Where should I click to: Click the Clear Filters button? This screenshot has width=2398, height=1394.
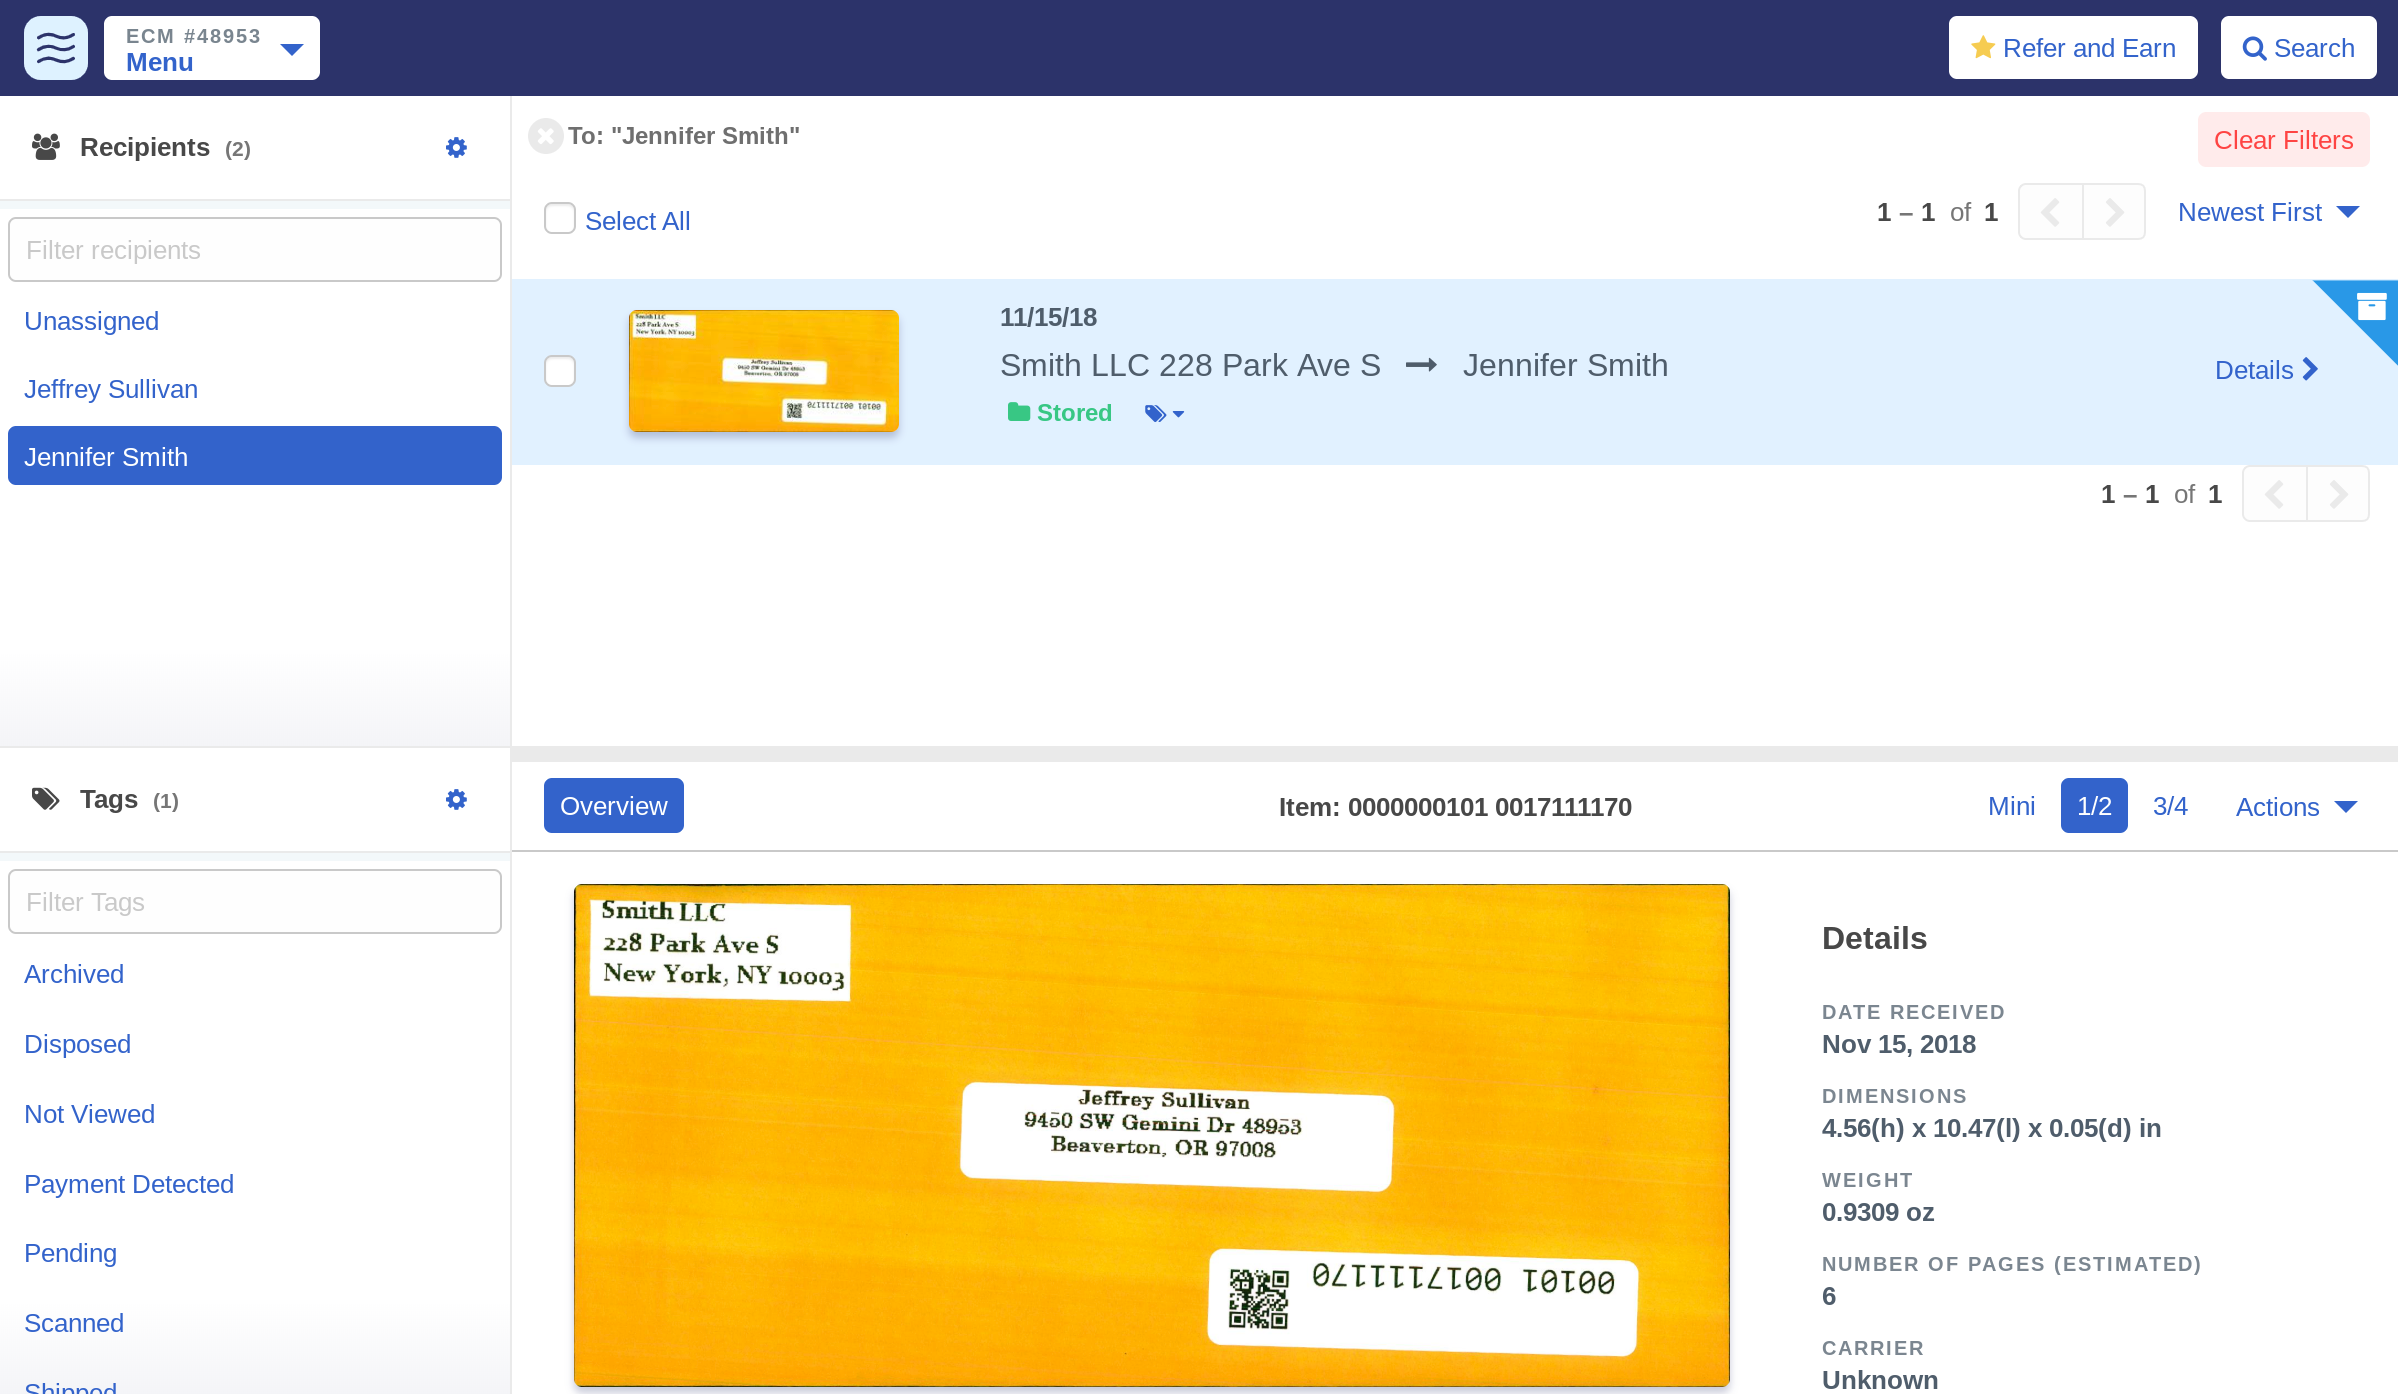pyautogui.click(x=2283, y=140)
